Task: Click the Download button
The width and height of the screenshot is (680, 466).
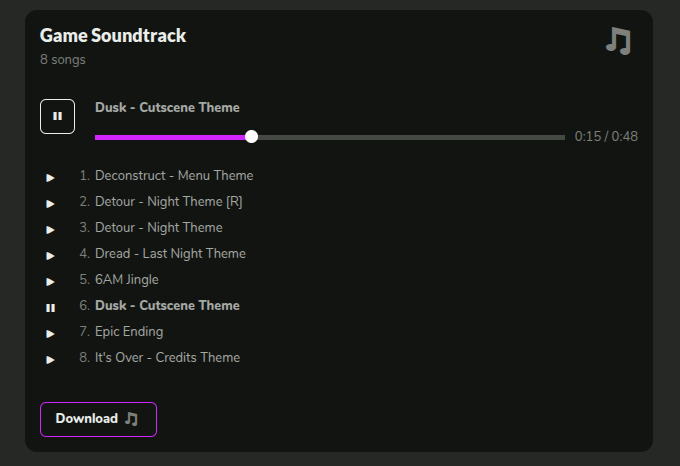Action: 98,419
